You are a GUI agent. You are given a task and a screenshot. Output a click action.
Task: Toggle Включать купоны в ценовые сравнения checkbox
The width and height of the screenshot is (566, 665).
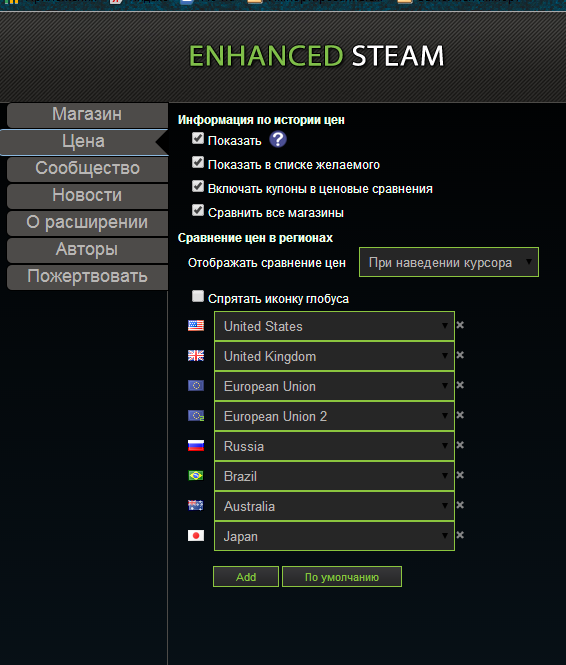click(198, 186)
